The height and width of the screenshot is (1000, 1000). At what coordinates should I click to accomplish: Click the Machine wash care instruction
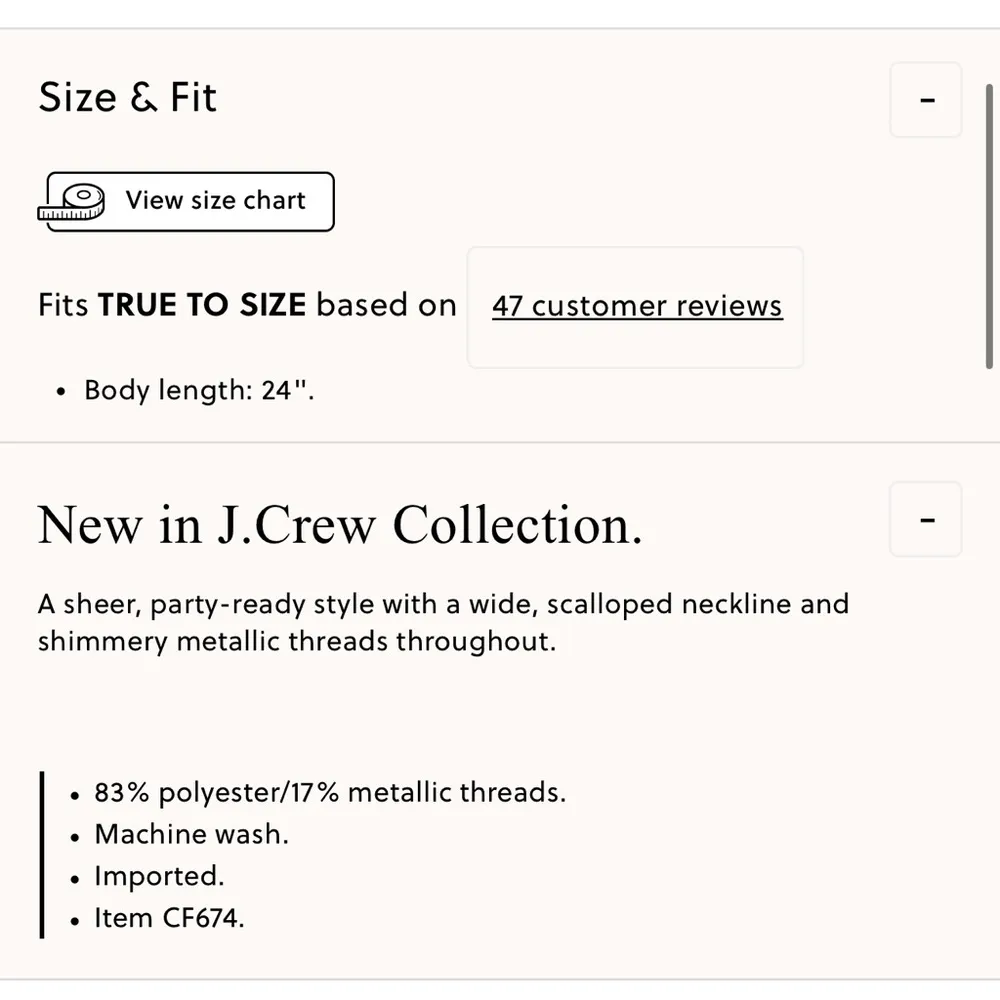190,834
